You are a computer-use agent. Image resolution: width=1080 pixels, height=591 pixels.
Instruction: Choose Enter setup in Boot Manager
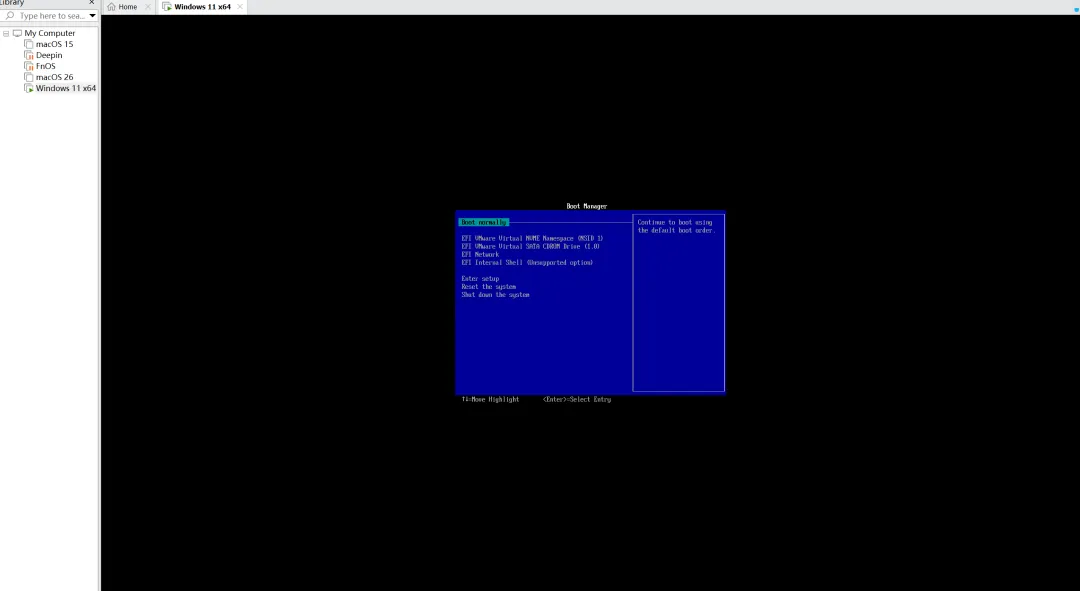click(x=480, y=278)
